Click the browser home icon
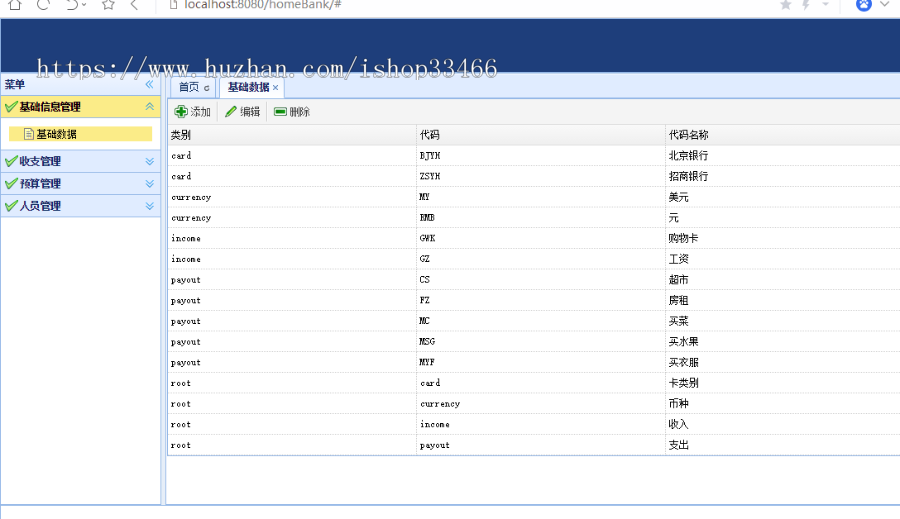The image size is (900, 519). [x=15, y=5]
